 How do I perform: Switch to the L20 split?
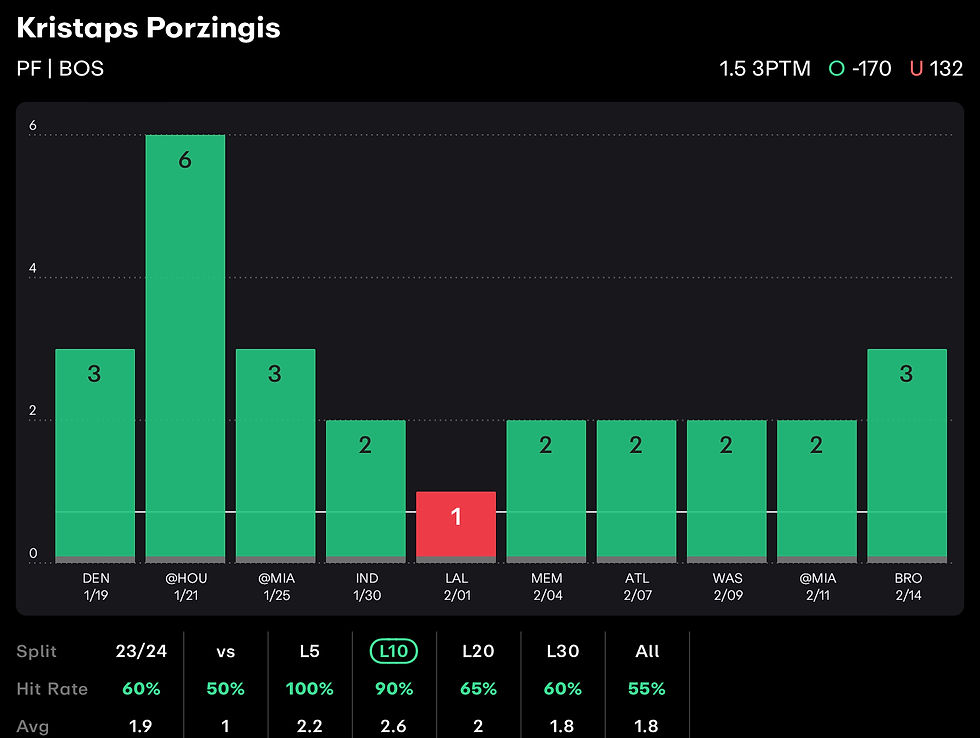[x=479, y=652]
